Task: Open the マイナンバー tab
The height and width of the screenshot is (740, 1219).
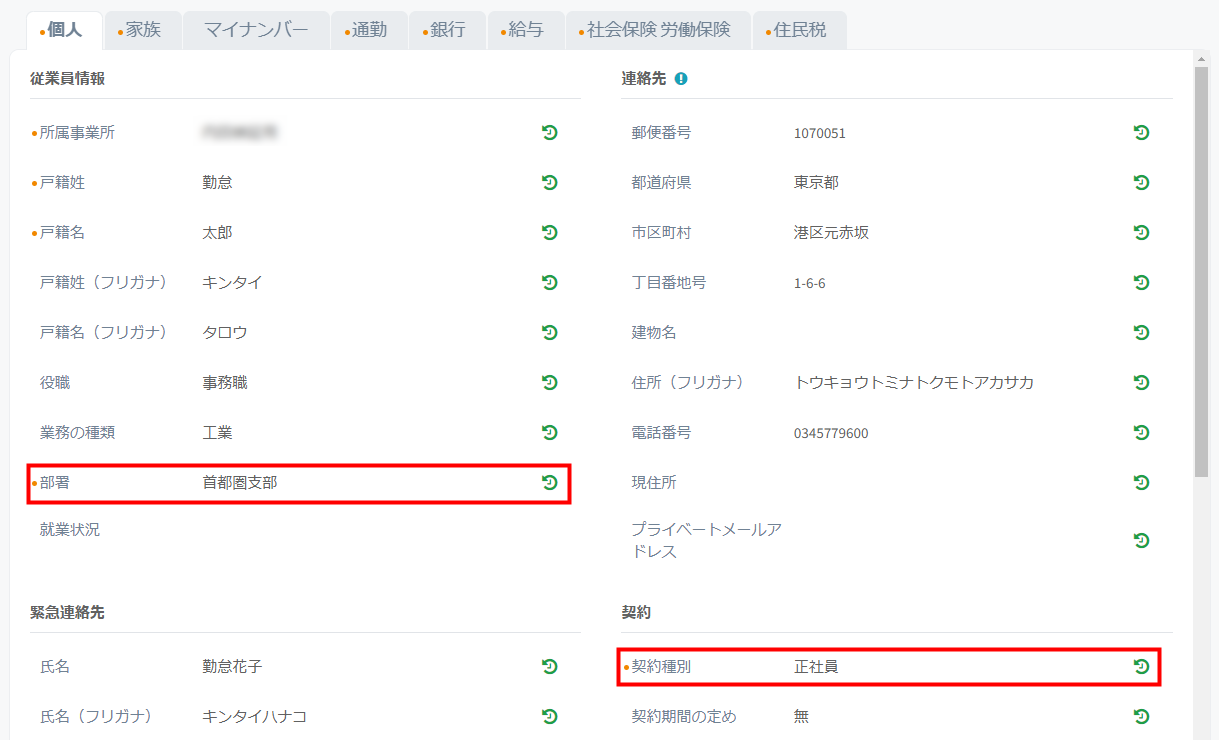Action: (x=256, y=30)
